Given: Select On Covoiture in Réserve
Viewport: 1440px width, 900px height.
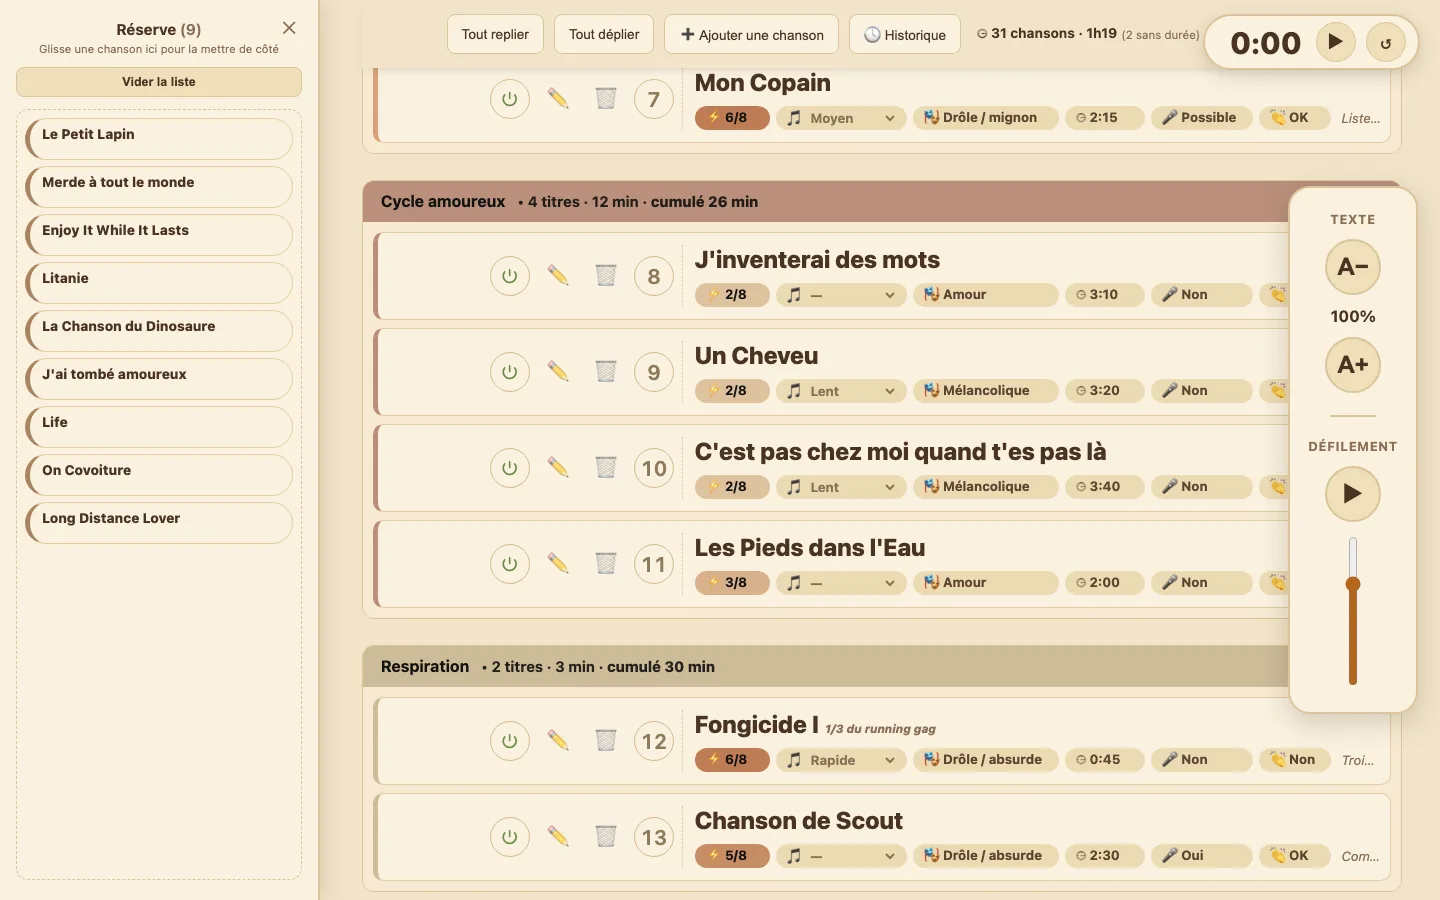Looking at the screenshot, I should pos(159,475).
